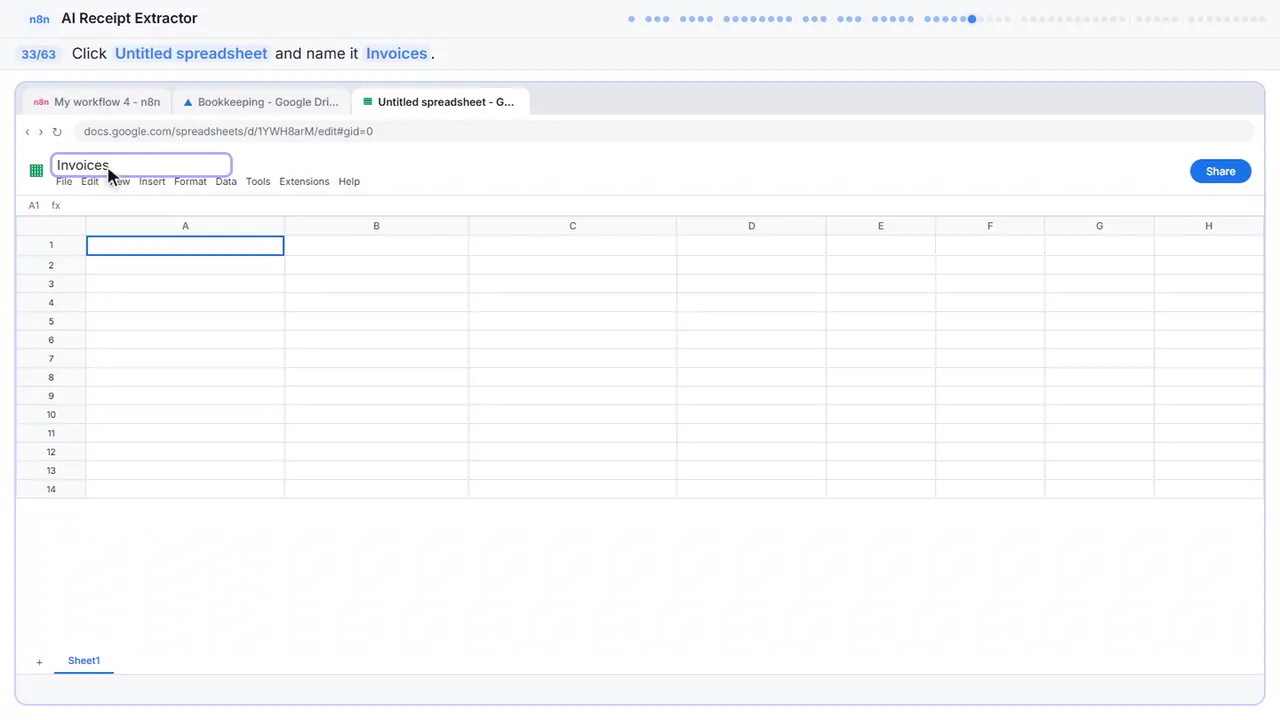
Task: Select the Untitled spreadsheet browser tab
Action: pos(440,102)
